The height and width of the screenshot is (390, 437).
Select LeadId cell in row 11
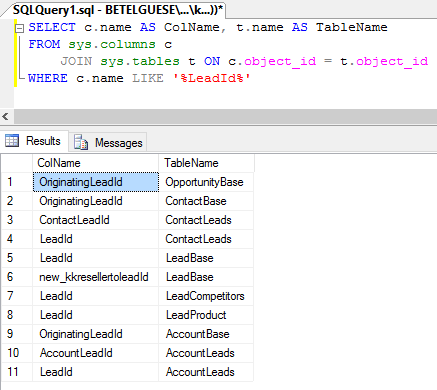96,372
